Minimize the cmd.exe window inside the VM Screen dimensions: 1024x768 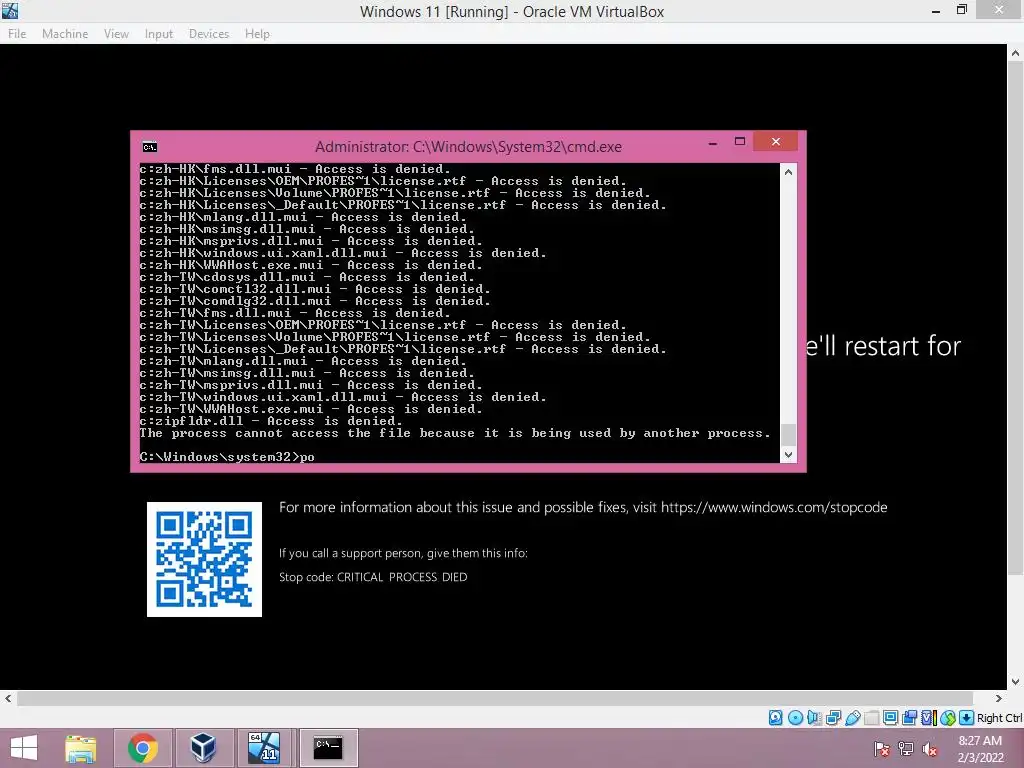coord(713,142)
